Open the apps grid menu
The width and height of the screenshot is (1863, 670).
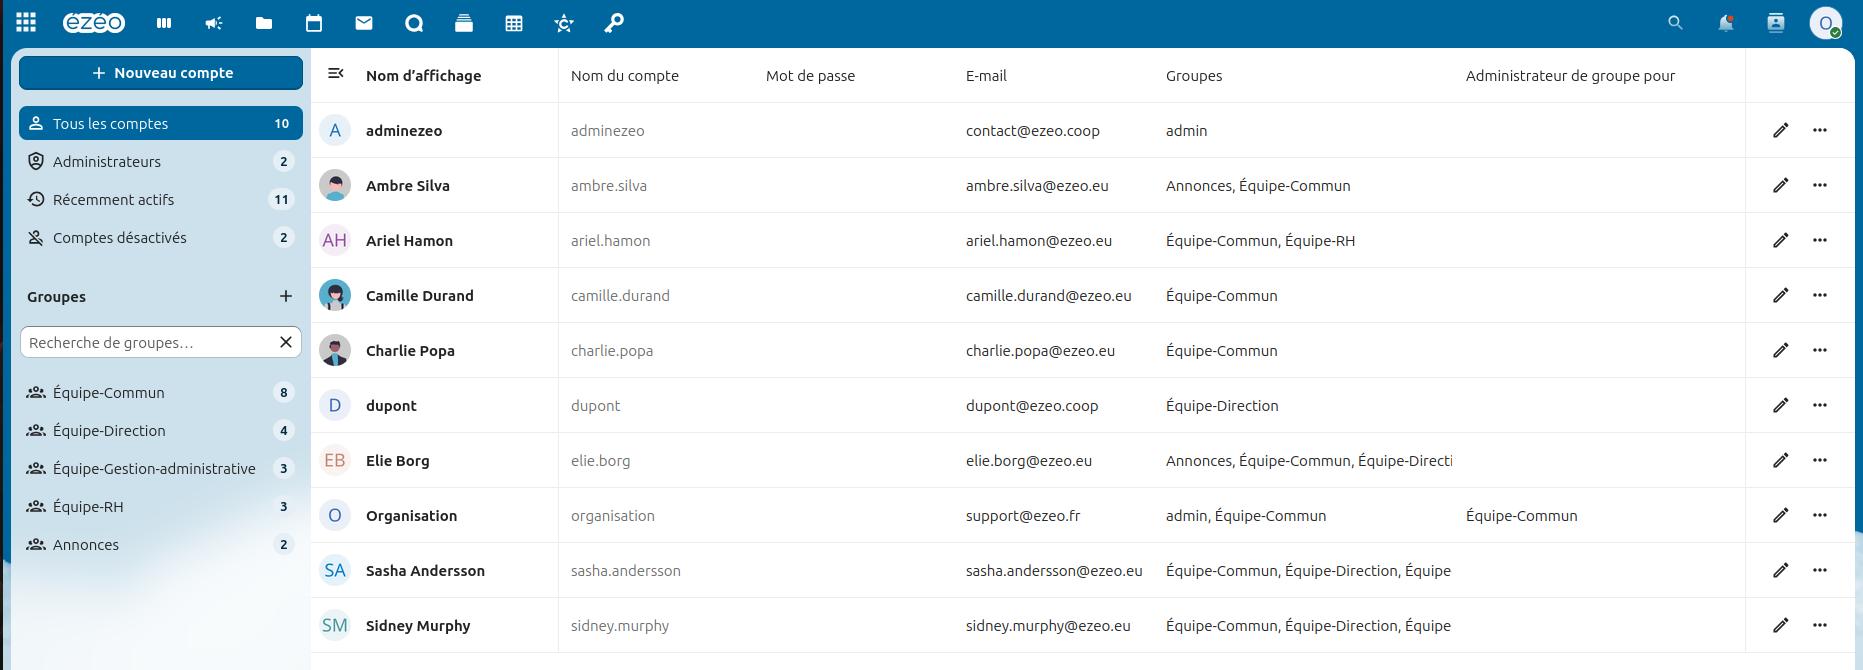pos(26,22)
